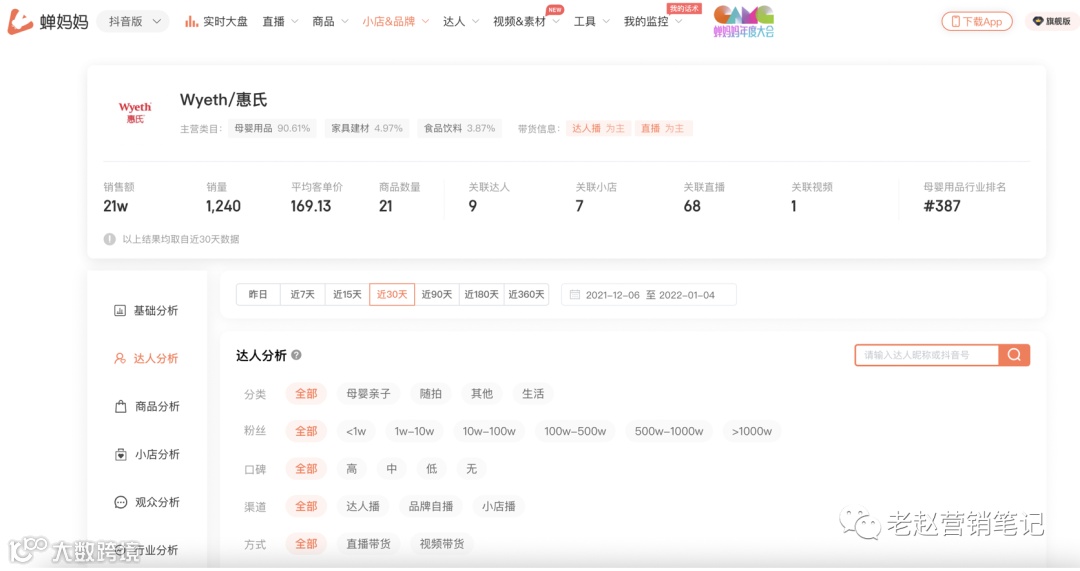Viewport: 1080px width, 571px height.
Task: Expand the 商品 menu dropdown
Action: click(330, 21)
